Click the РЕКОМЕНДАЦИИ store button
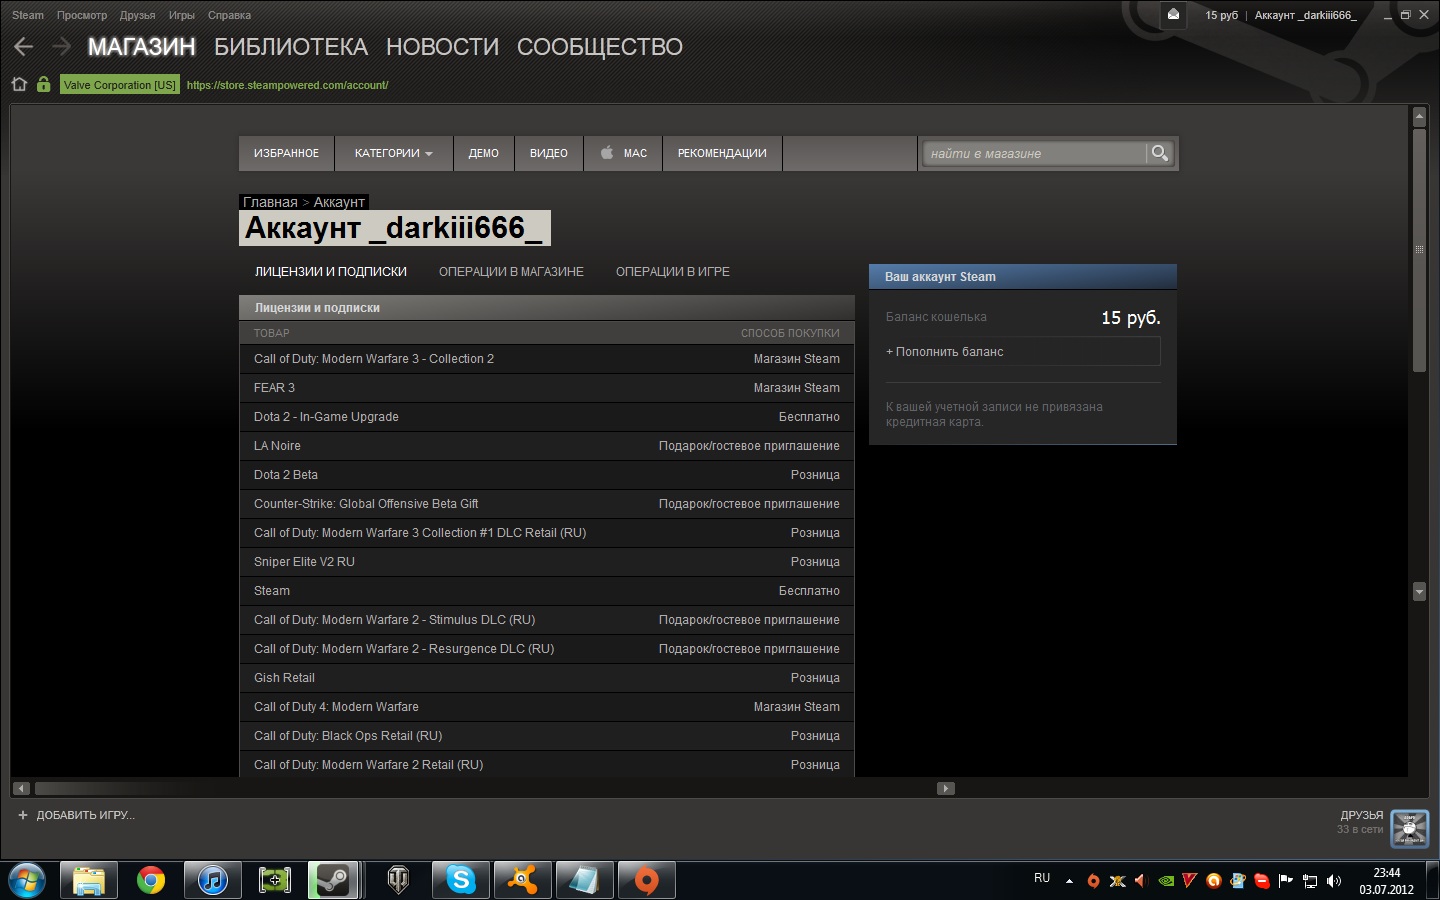Viewport: 1440px width, 900px height. (x=722, y=153)
